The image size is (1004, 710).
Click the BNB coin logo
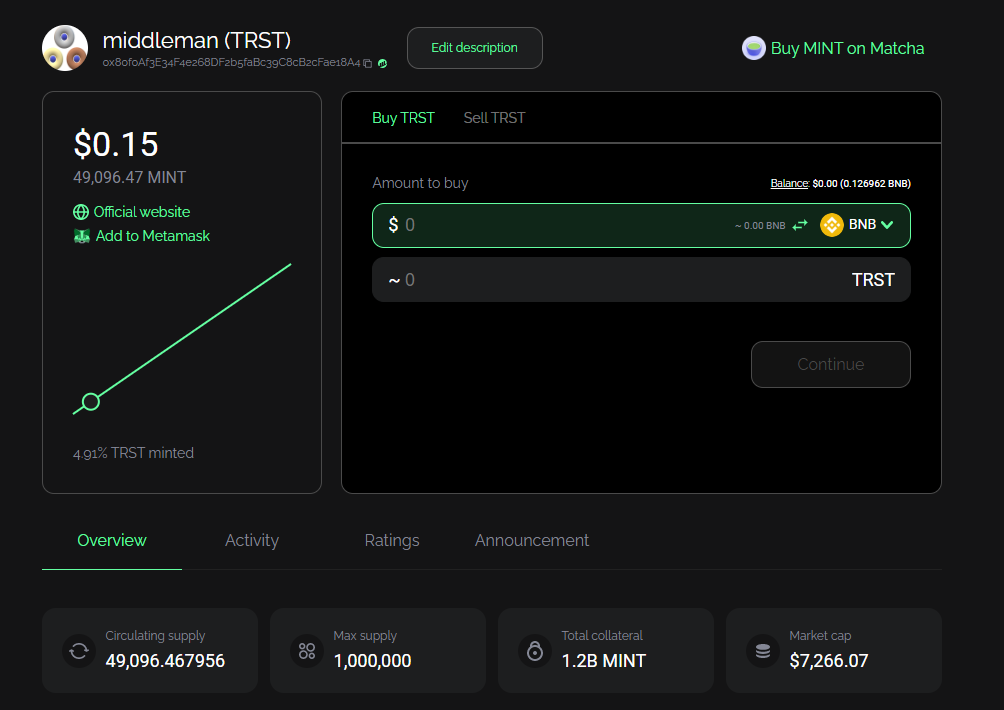(832, 225)
